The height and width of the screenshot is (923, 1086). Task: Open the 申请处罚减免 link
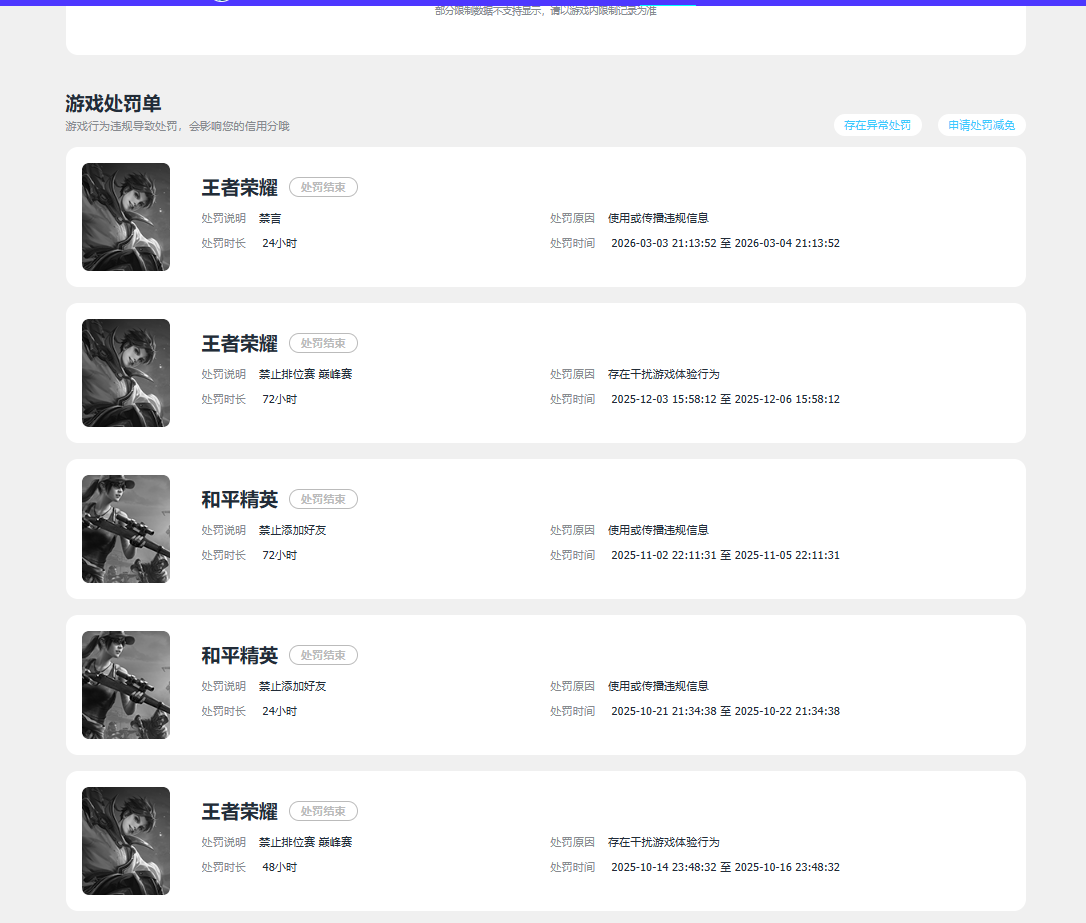click(981, 125)
